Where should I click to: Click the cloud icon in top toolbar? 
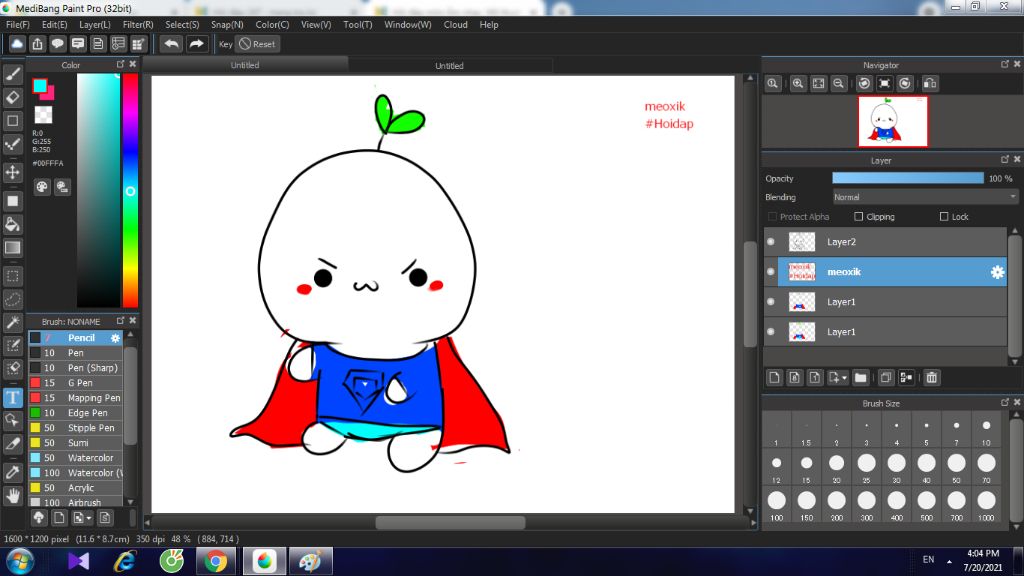pyautogui.click(x=17, y=44)
